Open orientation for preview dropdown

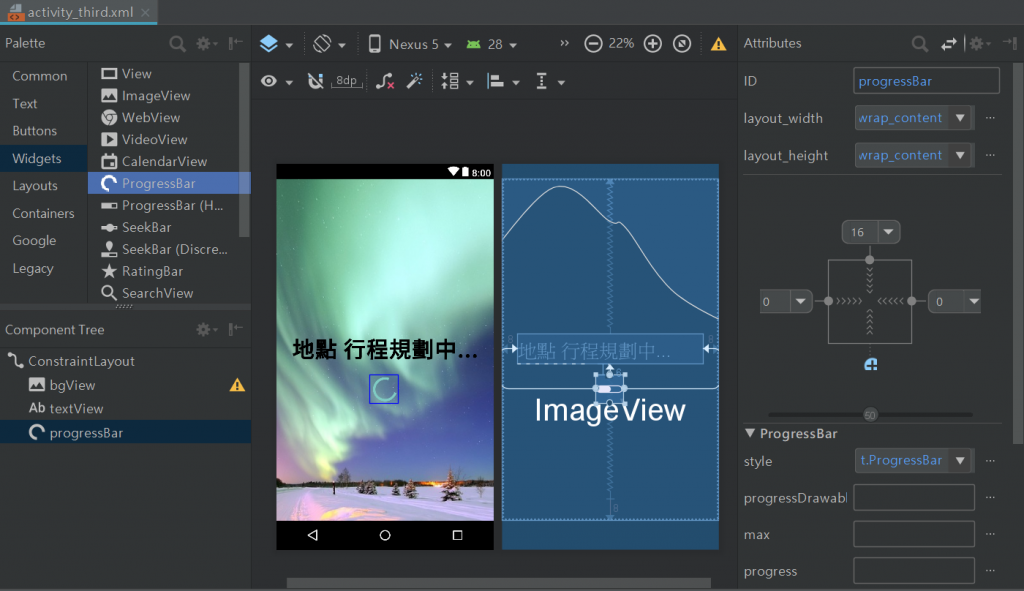point(329,44)
